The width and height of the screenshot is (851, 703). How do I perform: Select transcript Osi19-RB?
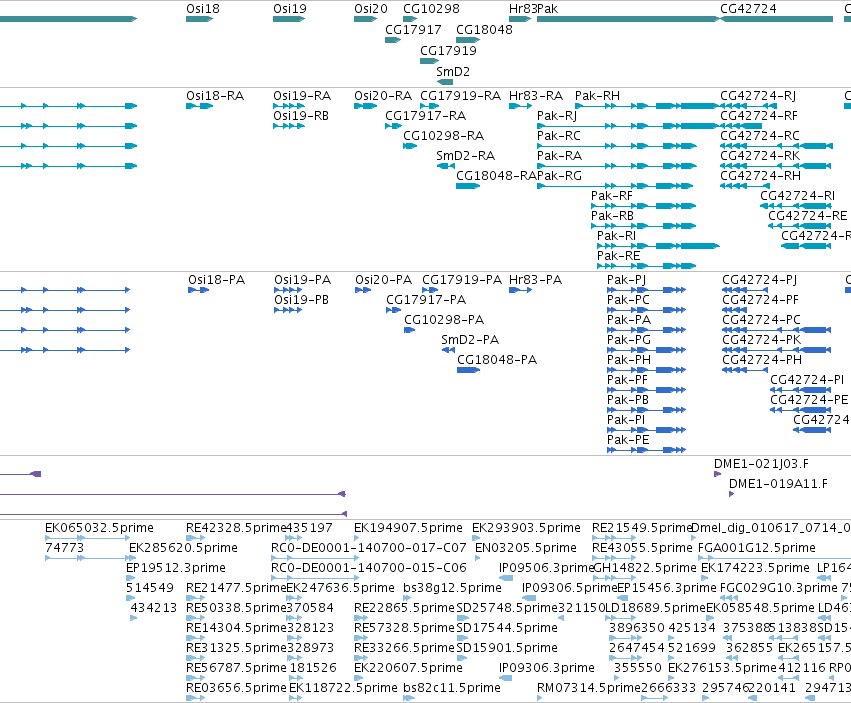coord(288,126)
